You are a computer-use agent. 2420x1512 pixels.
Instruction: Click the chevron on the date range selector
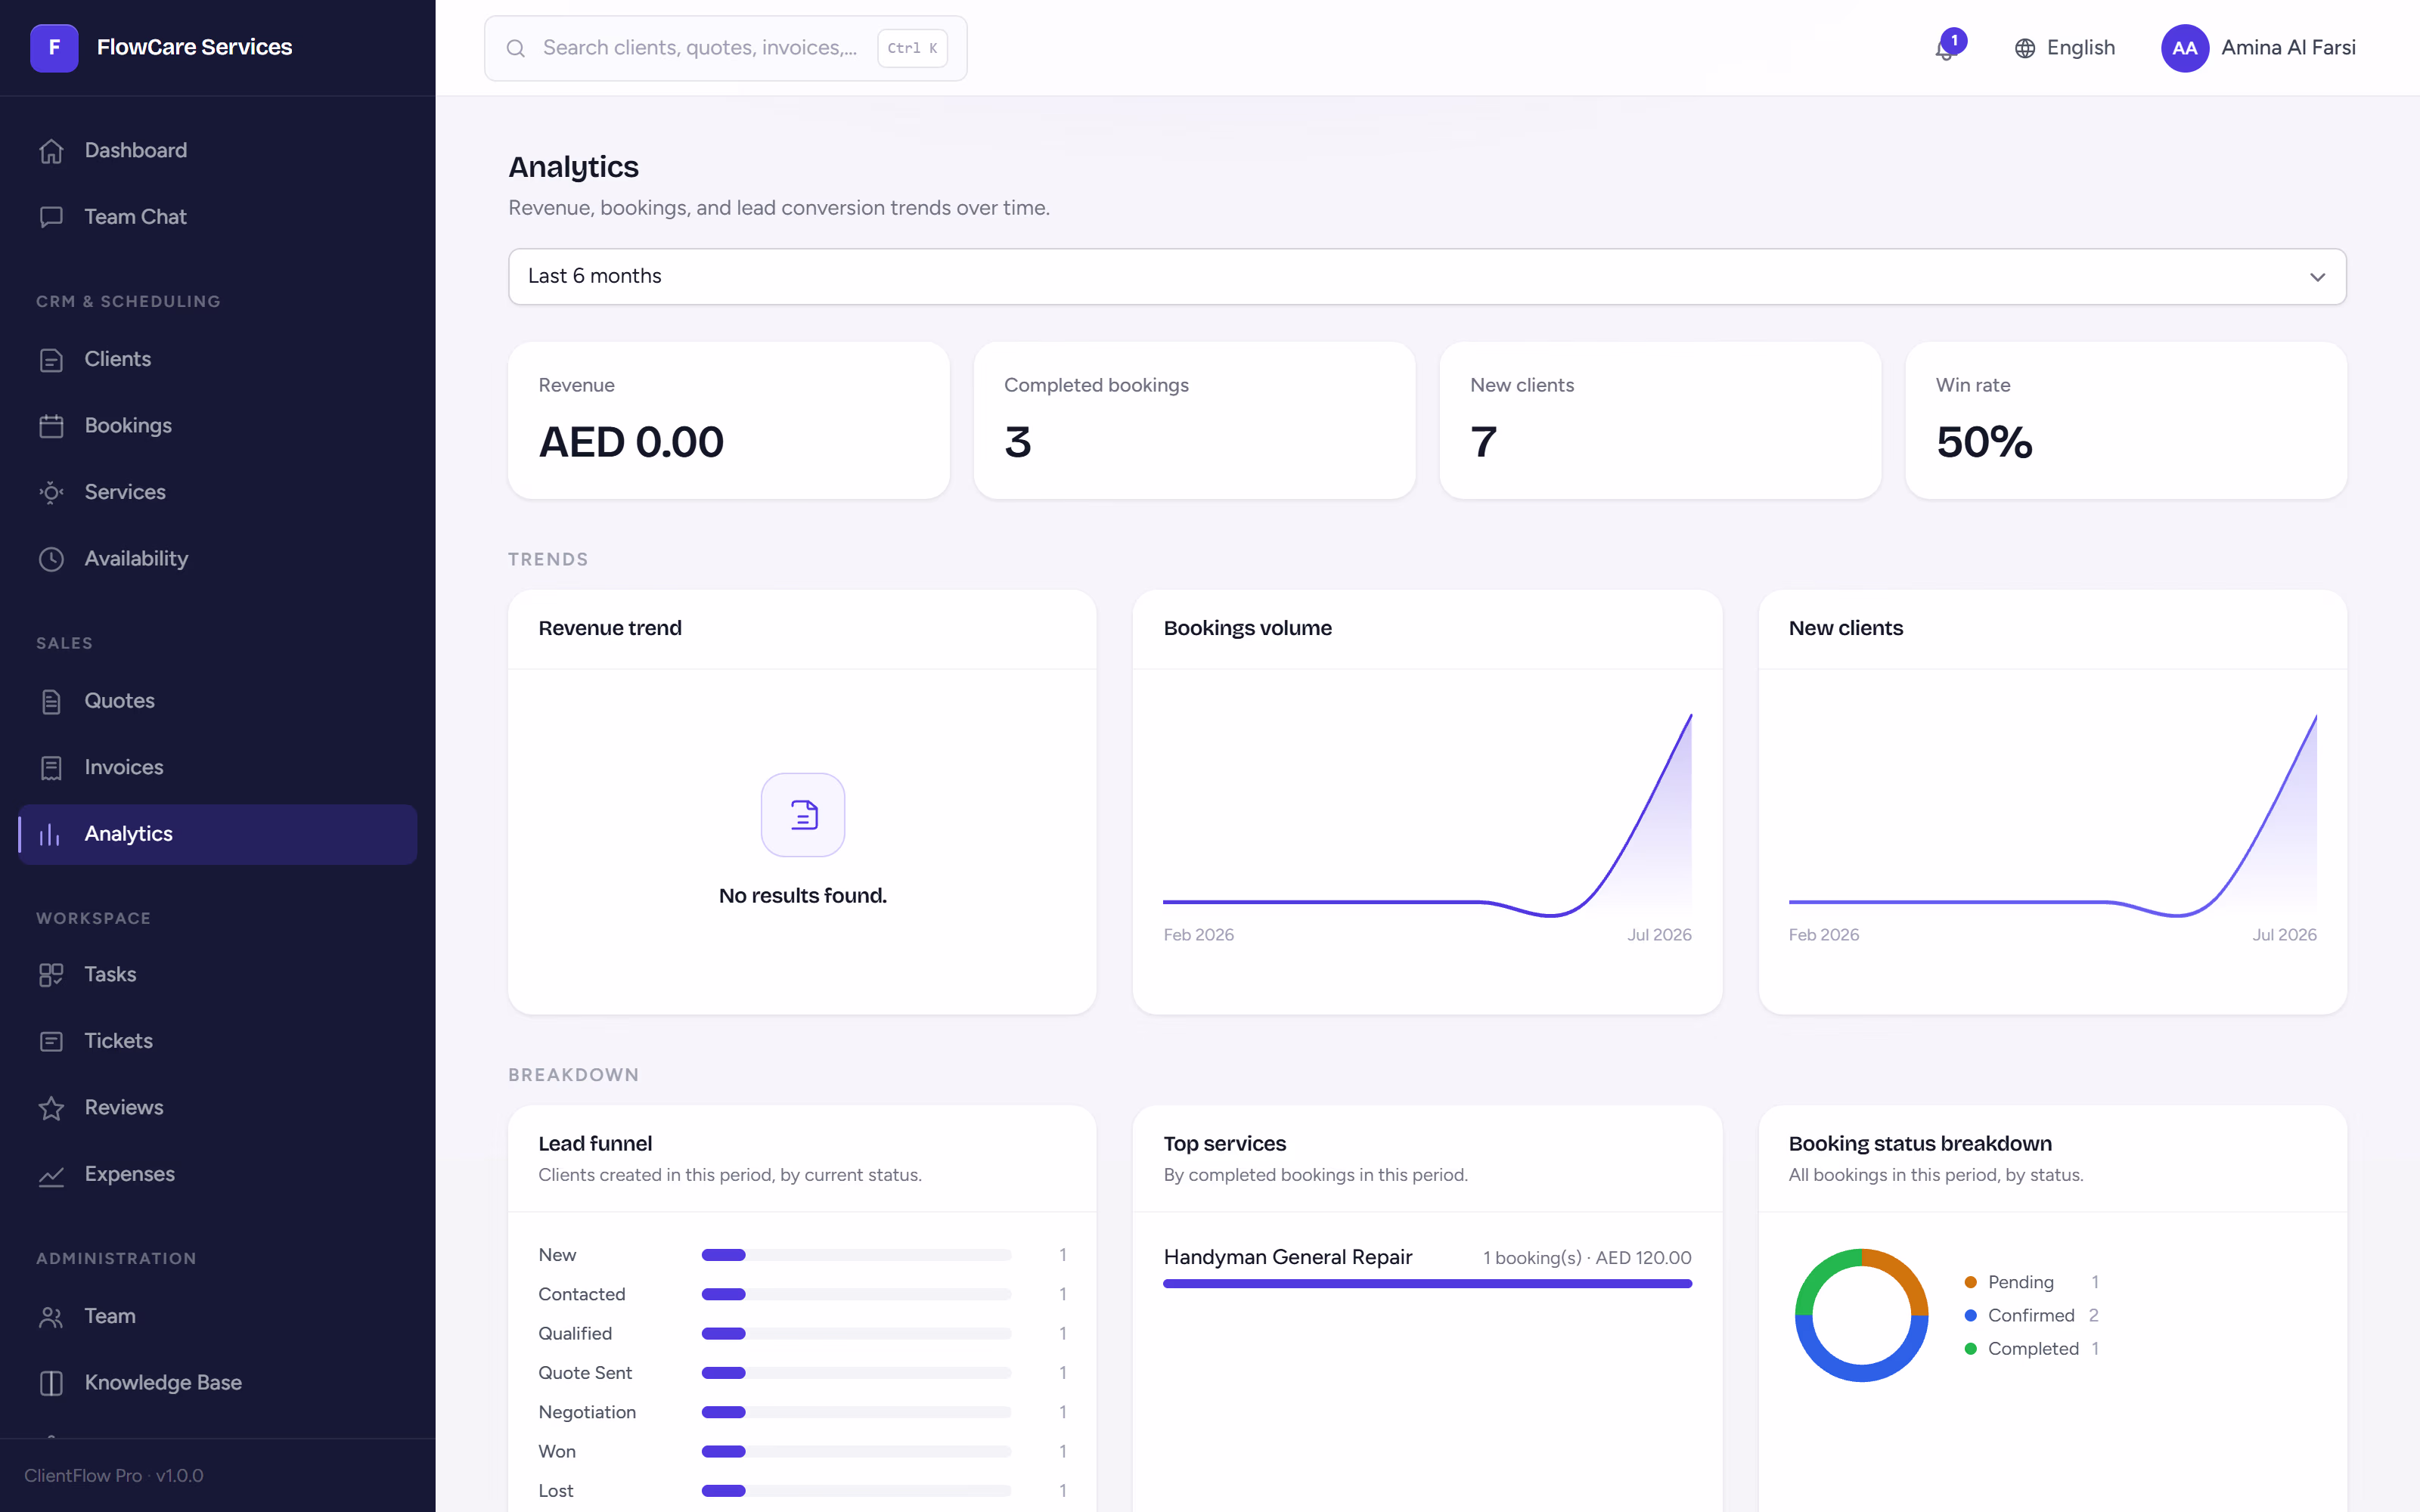(x=2317, y=277)
